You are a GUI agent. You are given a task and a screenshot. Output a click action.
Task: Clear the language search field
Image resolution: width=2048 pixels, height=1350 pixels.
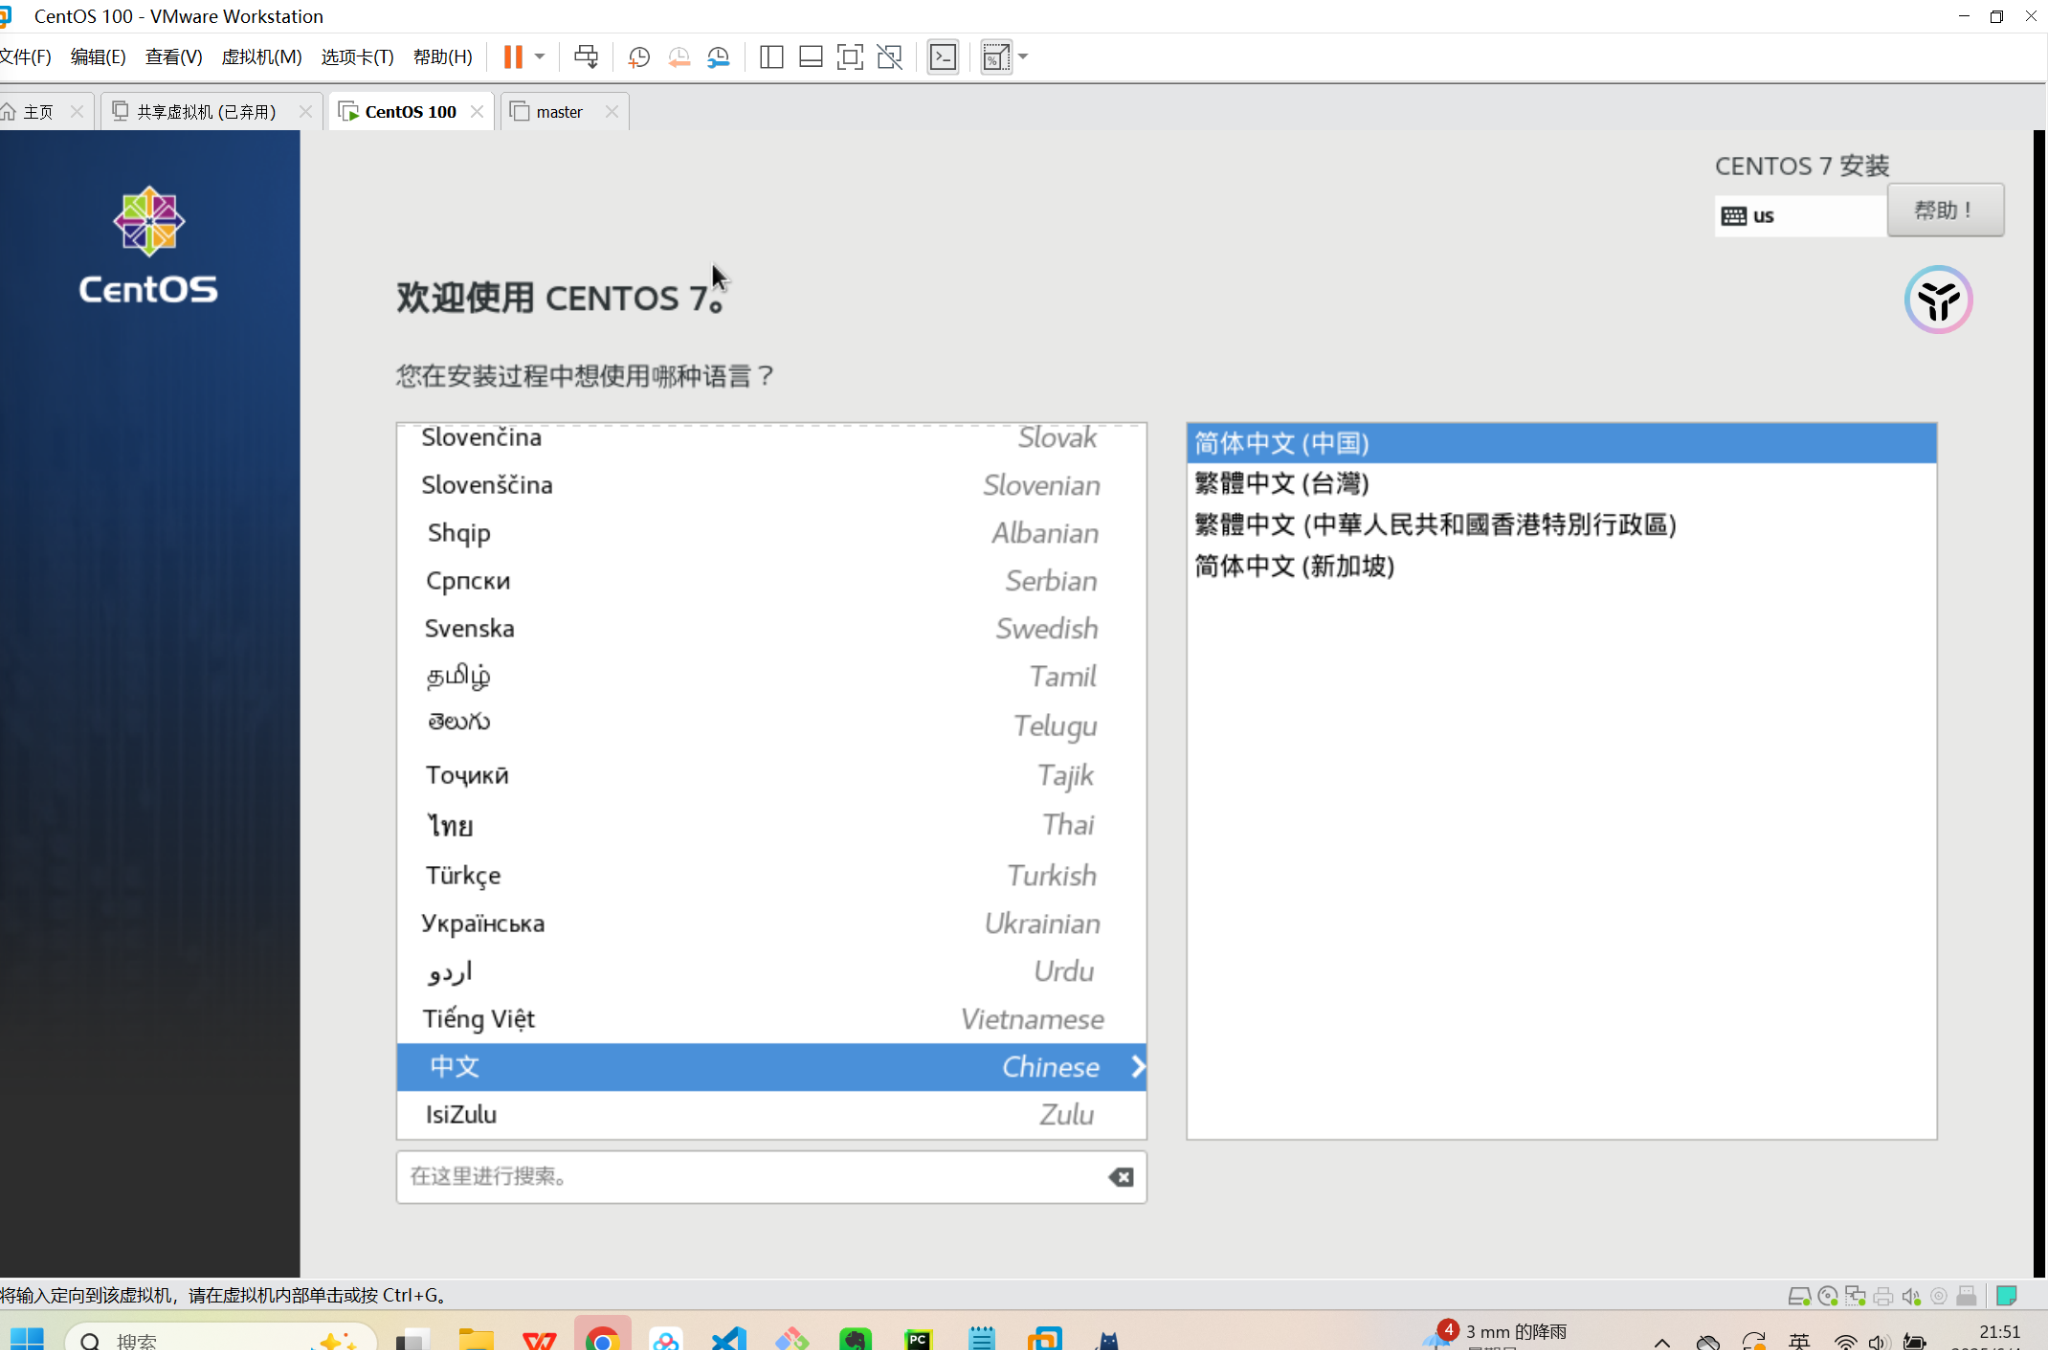point(1121,1177)
